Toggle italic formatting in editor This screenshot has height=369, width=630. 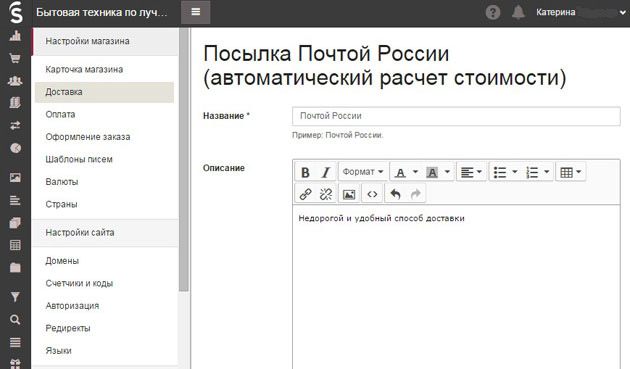point(326,172)
